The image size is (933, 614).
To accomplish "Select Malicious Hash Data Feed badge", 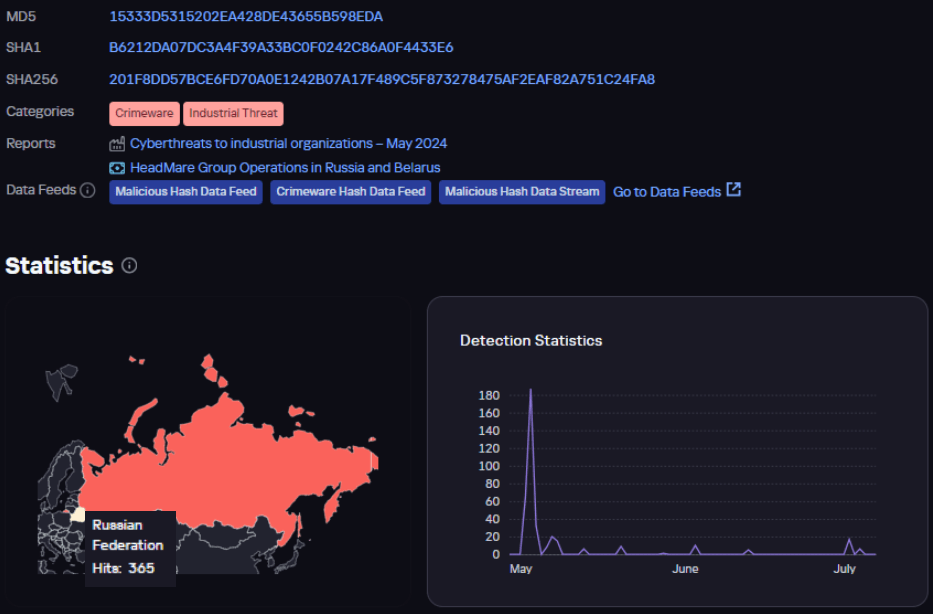I will [186, 192].
